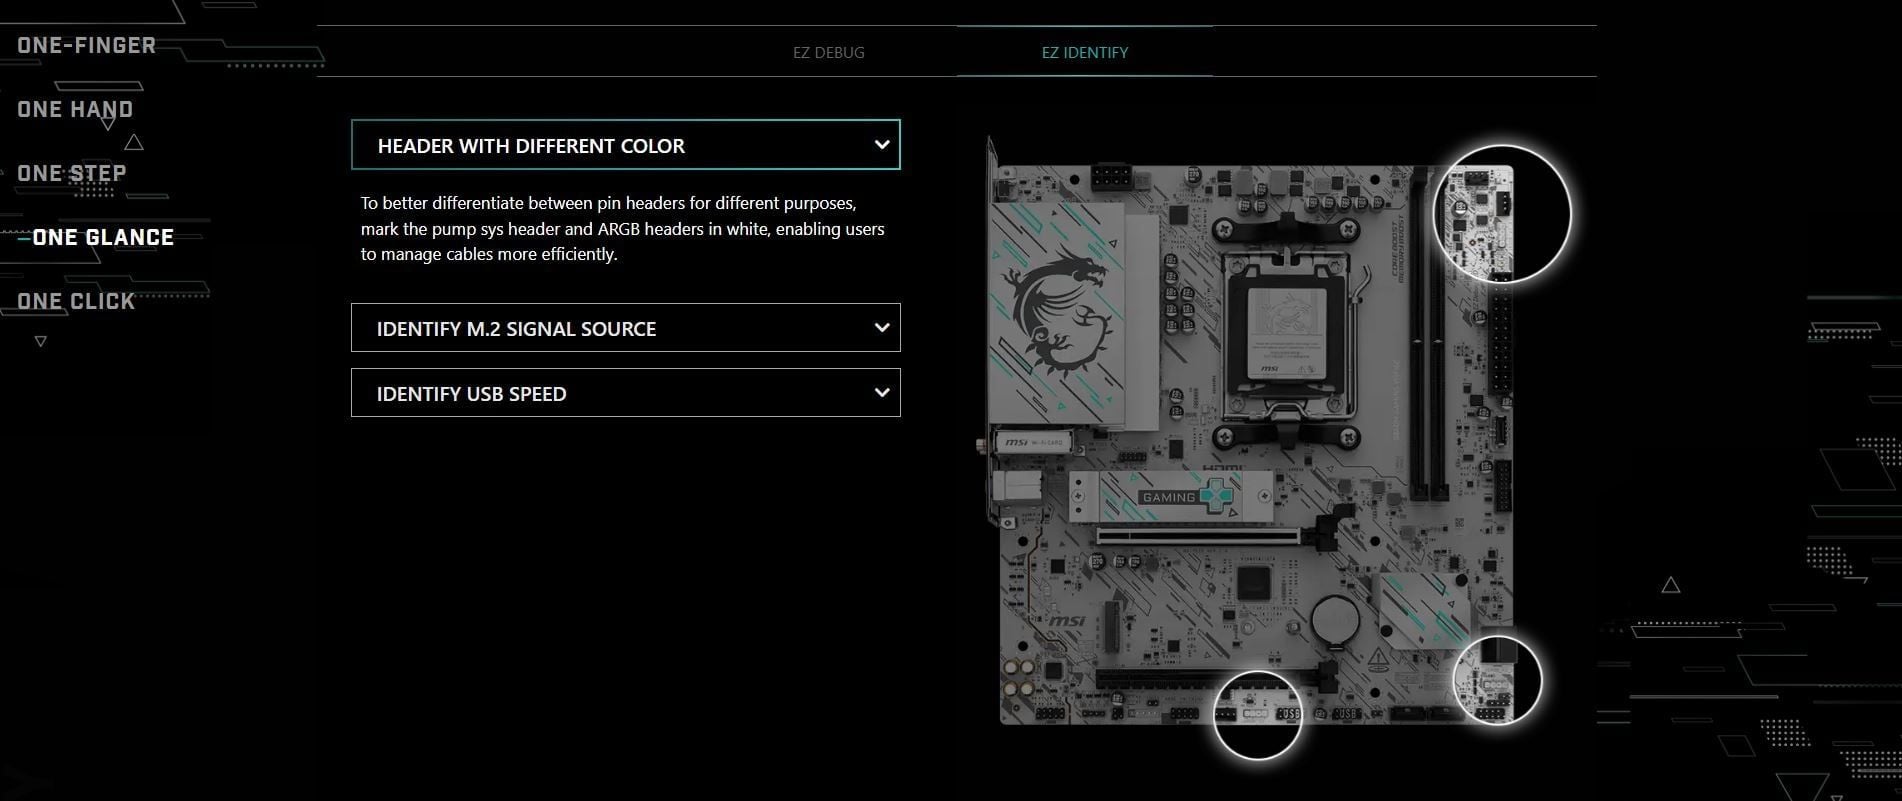Image resolution: width=1902 pixels, height=801 pixels.
Task: Switch to the EZ DEBUG tab
Action: tap(828, 53)
